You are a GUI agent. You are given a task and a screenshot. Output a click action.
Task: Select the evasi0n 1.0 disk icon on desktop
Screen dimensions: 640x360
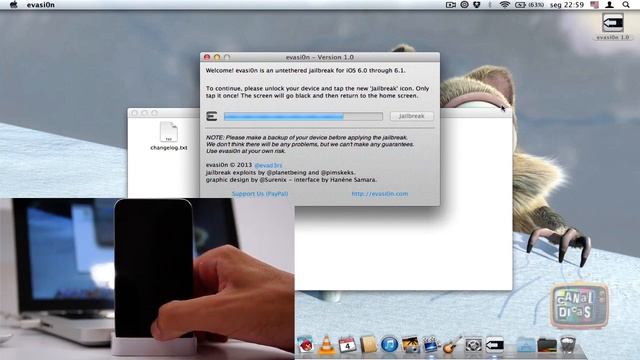pyautogui.click(x=613, y=22)
